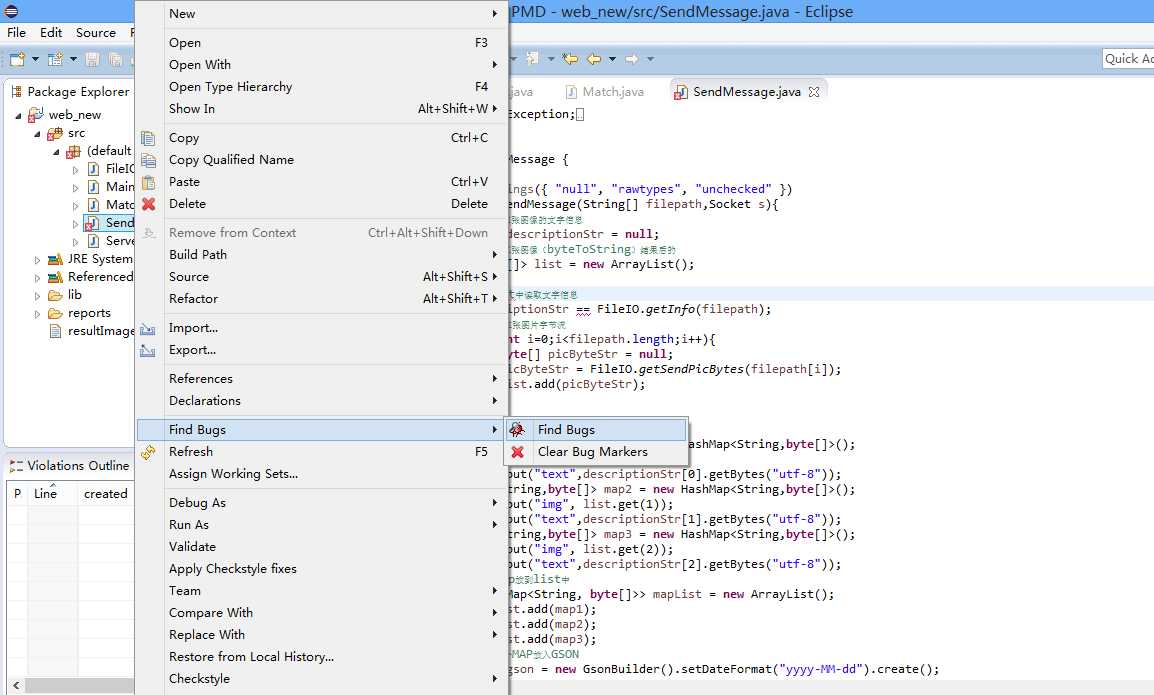Image resolution: width=1154 pixels, height=695 pixels.
Task: Click the New Java class toolbar icon
Action: tap(55, 59)
